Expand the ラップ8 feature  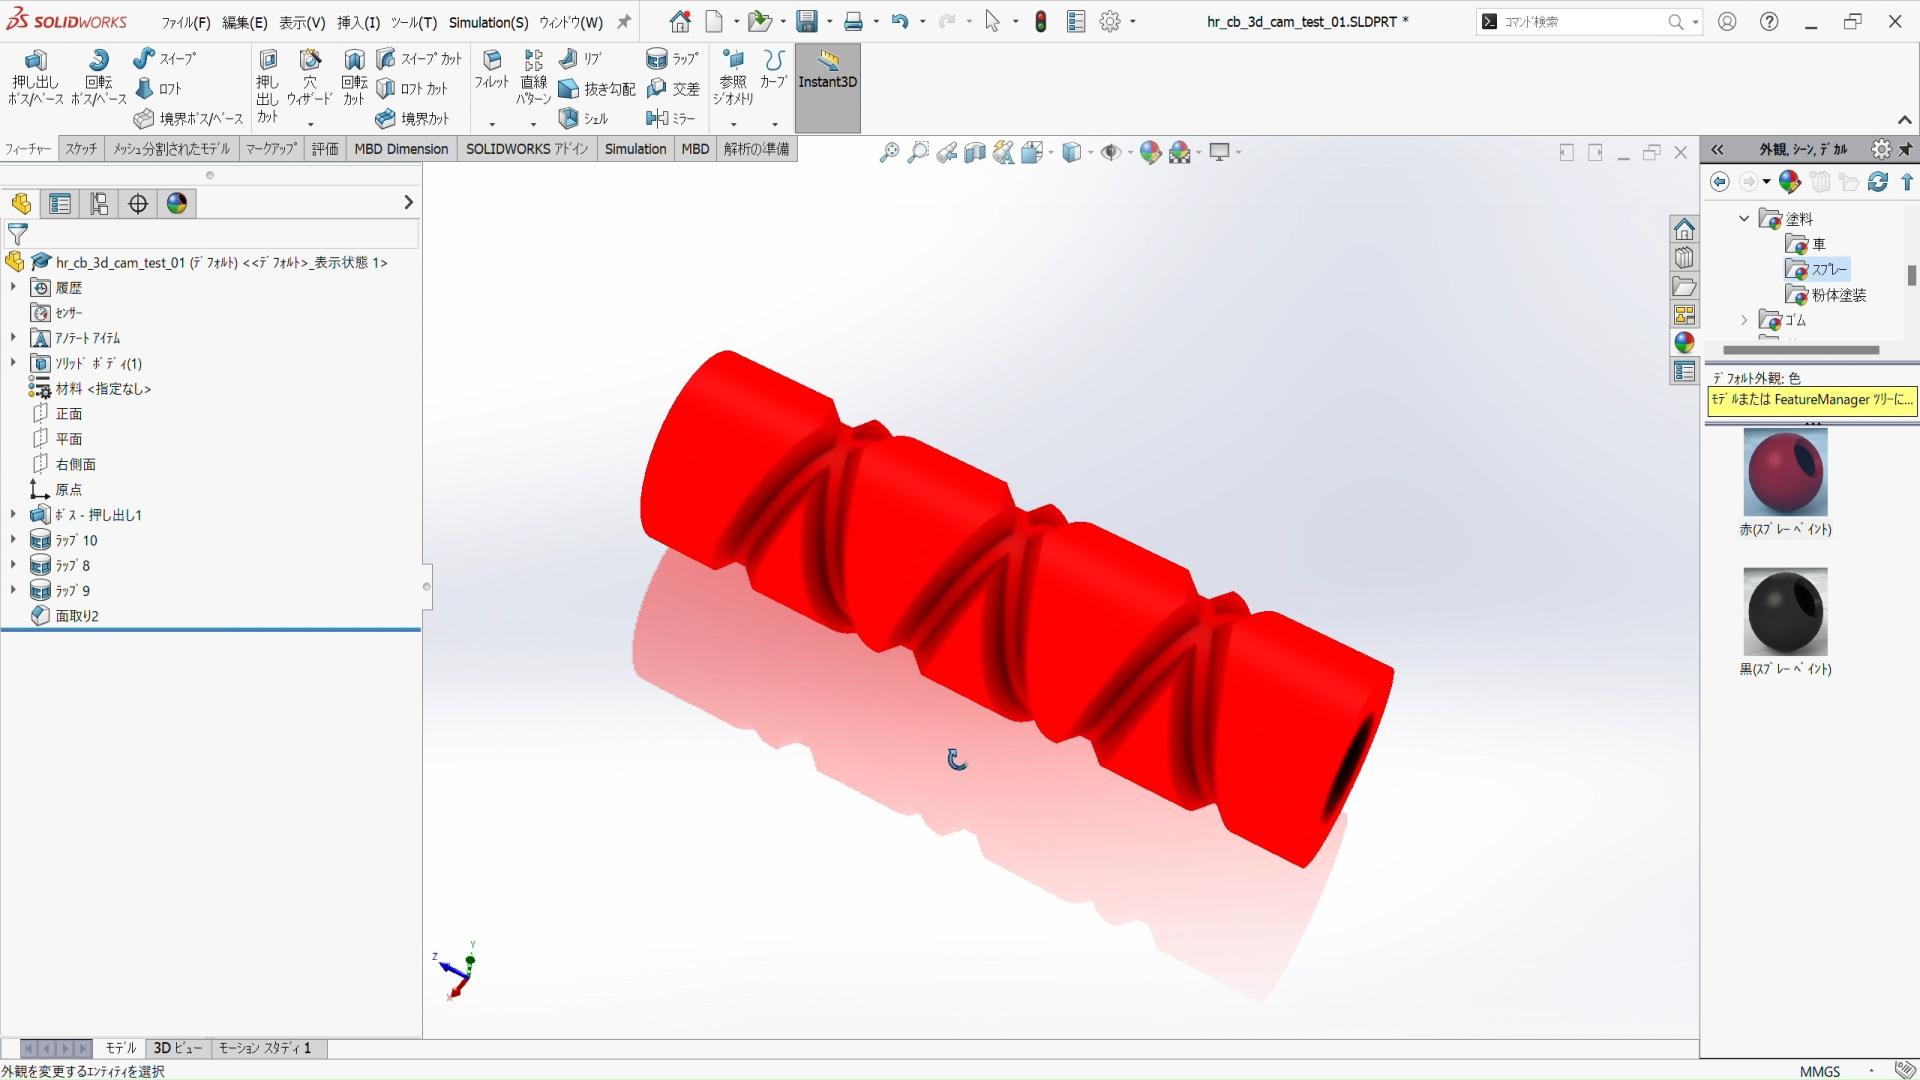13,565
